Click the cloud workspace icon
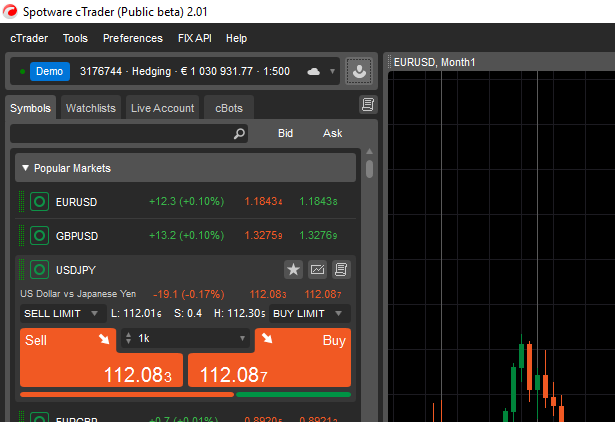 click(x=313, y=71)
